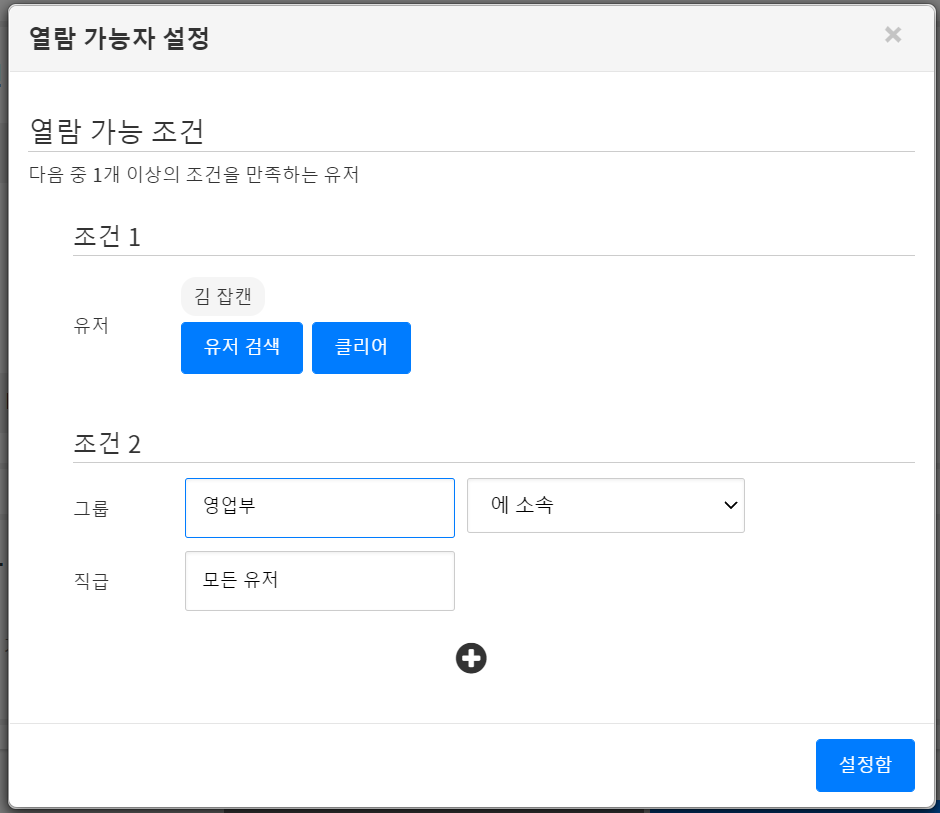Viewport: 940px width, 813px height.
Task: Click the 조건 1 section heading
Action: [x=107, y=237]
